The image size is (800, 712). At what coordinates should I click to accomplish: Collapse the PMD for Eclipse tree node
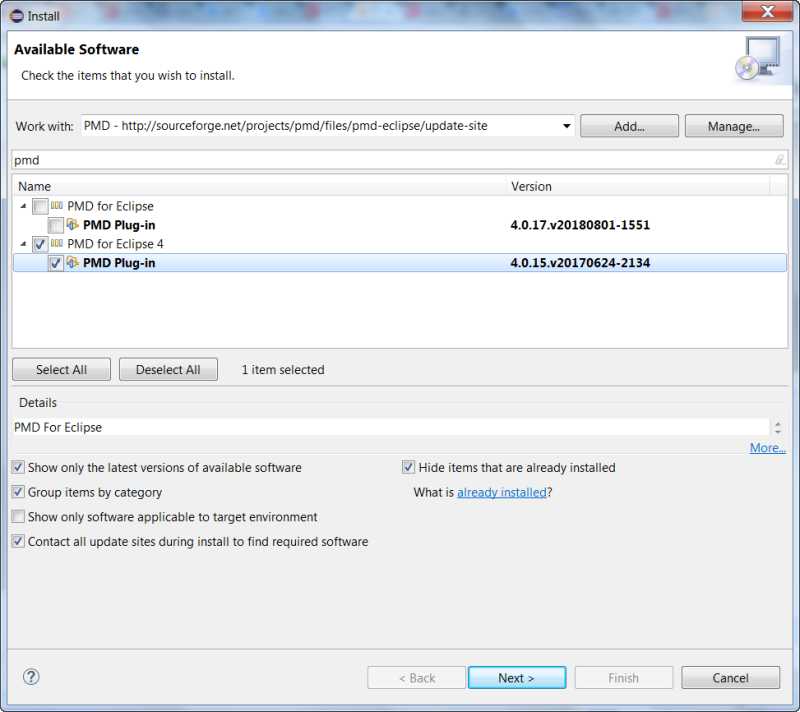click(x=23, y=206)
